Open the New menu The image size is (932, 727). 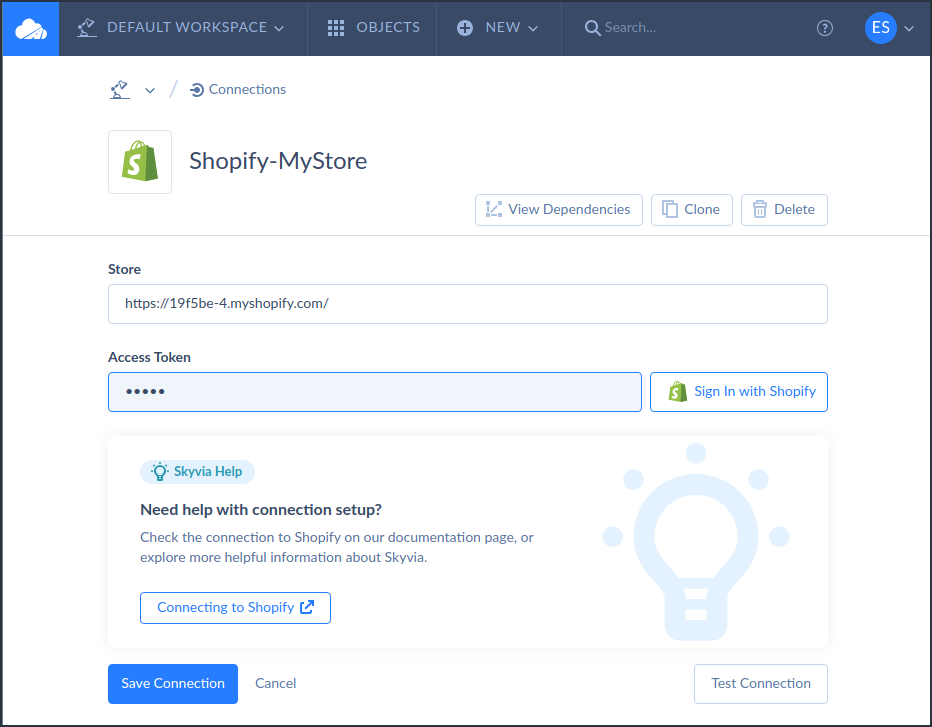tap(498, 28)
